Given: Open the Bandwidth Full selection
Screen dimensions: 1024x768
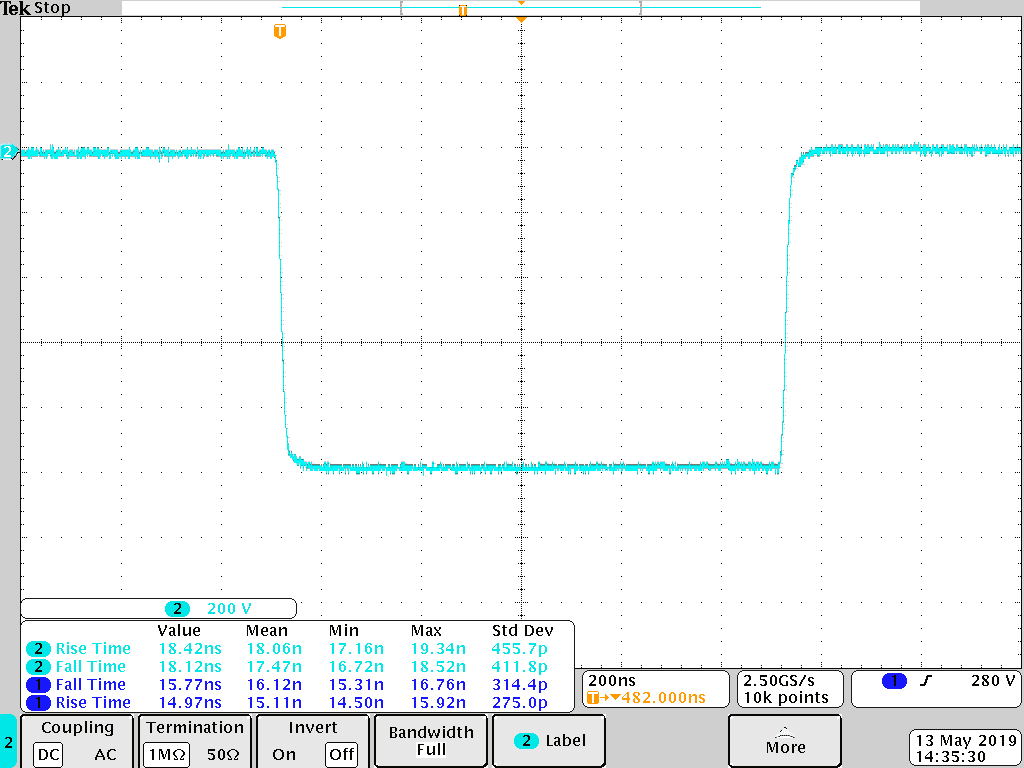Looking at the screenshot, I should pyautogui.click(x=431, y=741).
